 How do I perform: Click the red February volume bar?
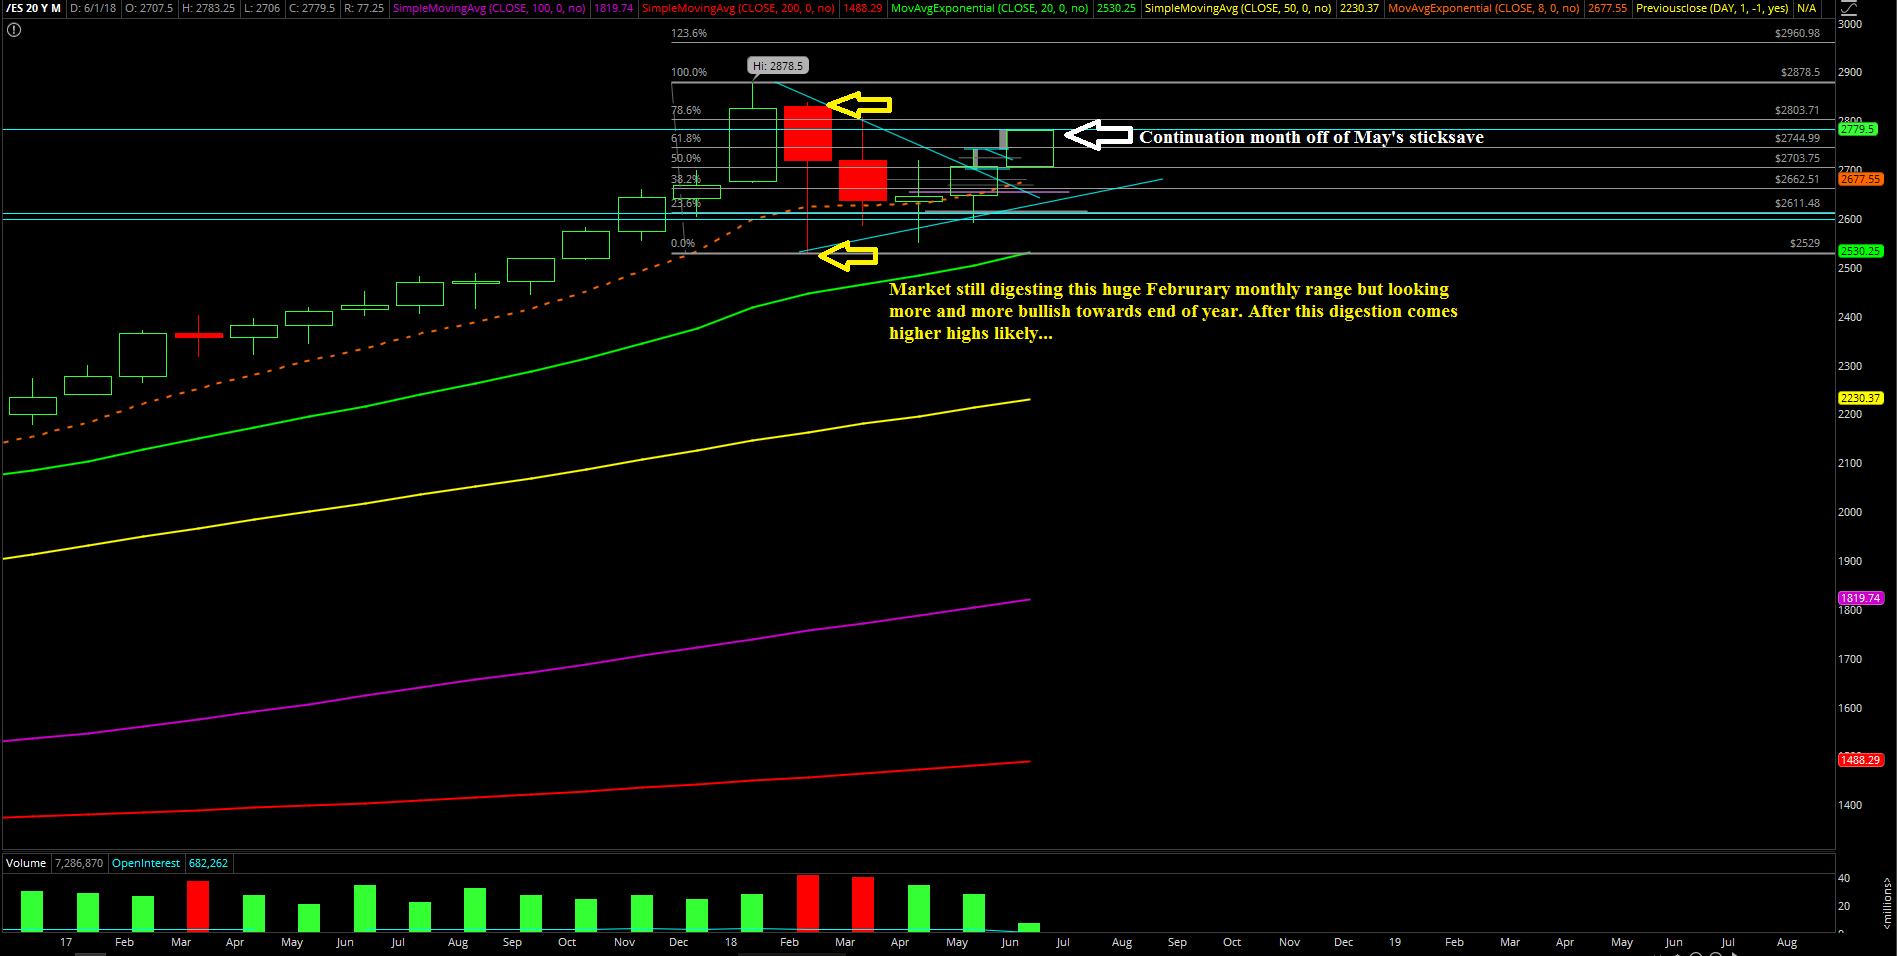tap(808, 903)
